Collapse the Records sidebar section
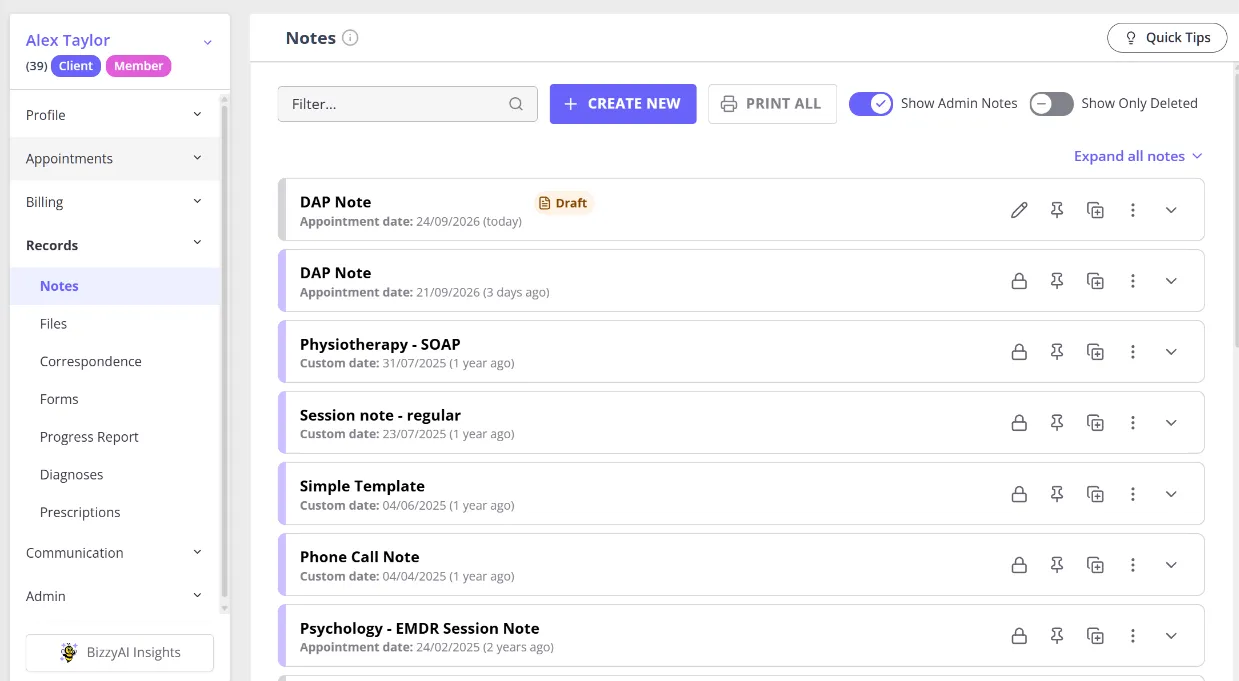 click(x=115, y=245)
